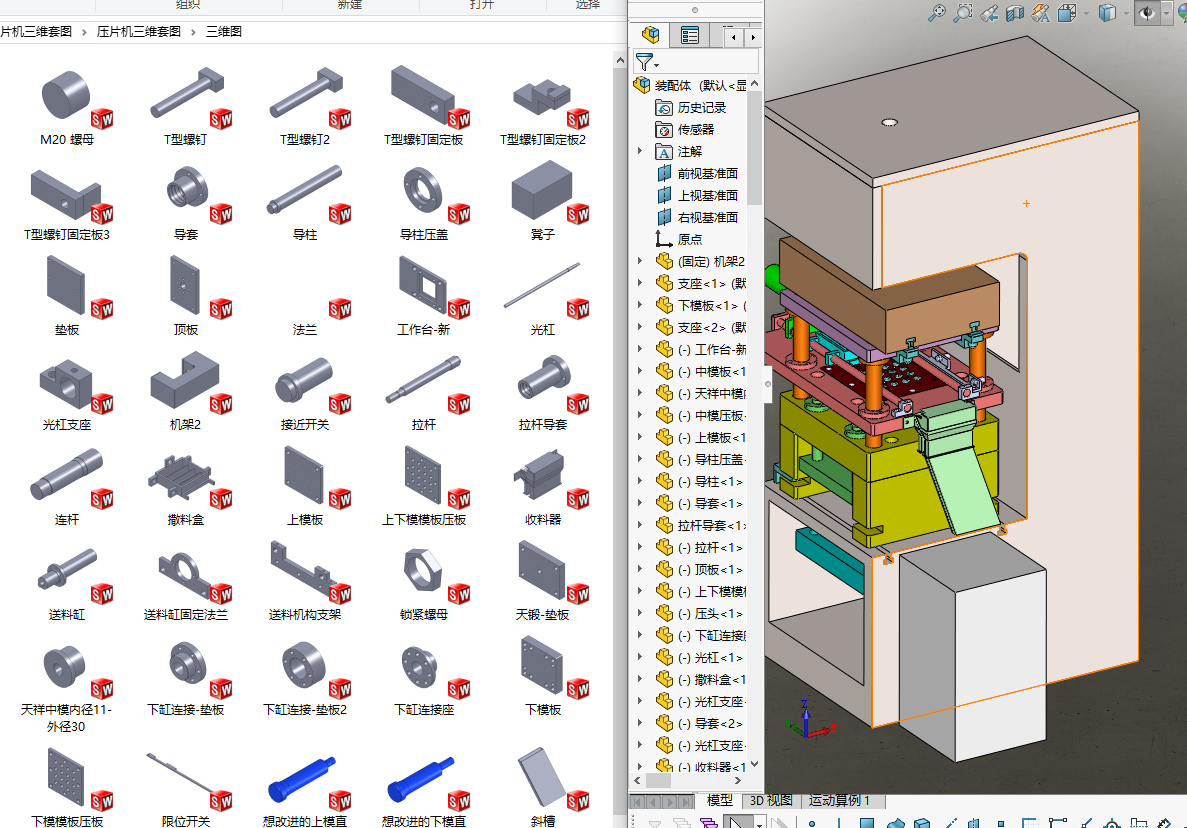Select the Zoom to Area tool
This screenshot has width=1187, height=828.
coord(963,13)
